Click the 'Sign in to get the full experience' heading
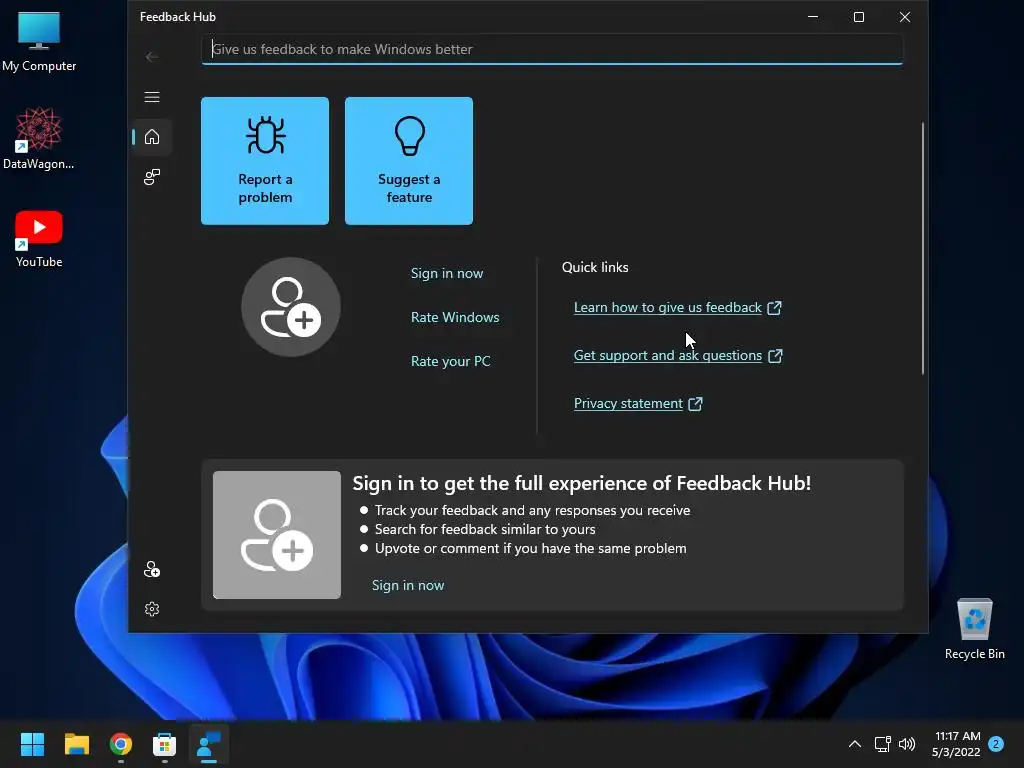This screenshot has width=1024, height=768. click(582, 483)
